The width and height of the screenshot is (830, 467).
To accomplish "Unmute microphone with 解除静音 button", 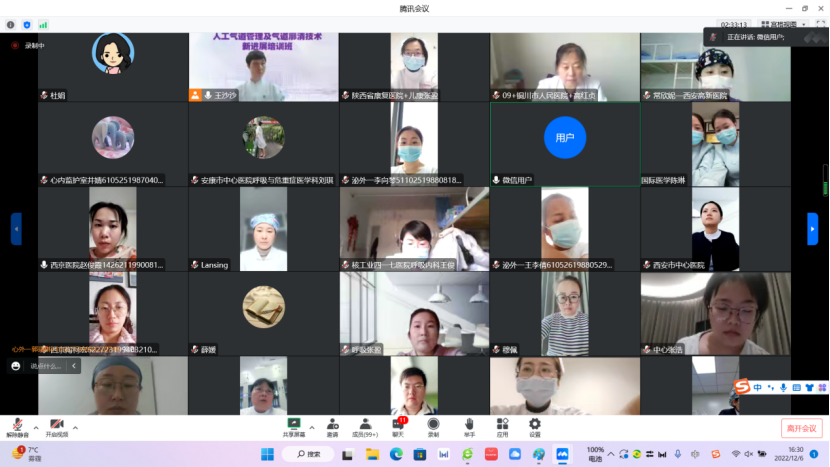I will pyautogui.click(x=17, y=427).
